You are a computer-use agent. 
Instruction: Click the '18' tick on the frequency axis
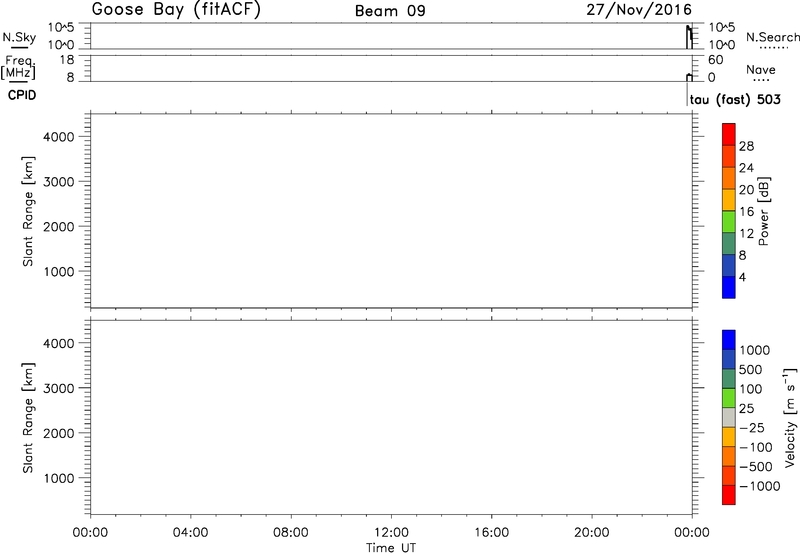click(67, 60)
